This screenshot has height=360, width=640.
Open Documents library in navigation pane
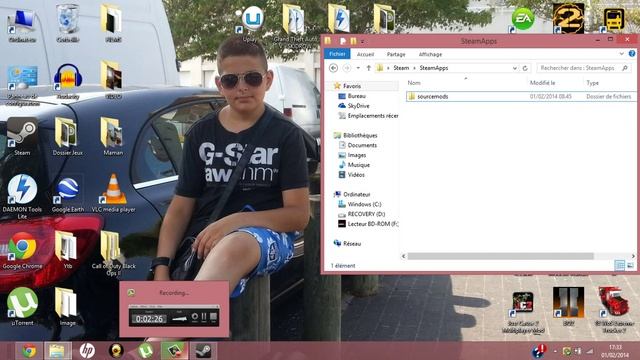[x=358, y=145]
